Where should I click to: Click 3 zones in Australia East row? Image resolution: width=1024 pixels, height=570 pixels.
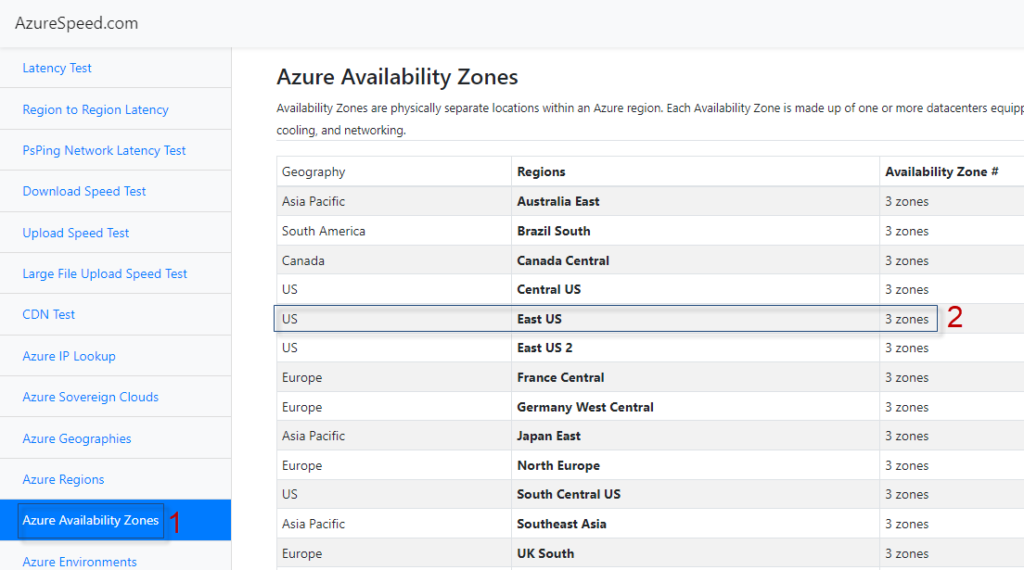pyautogui.click(x=906, y=202)
